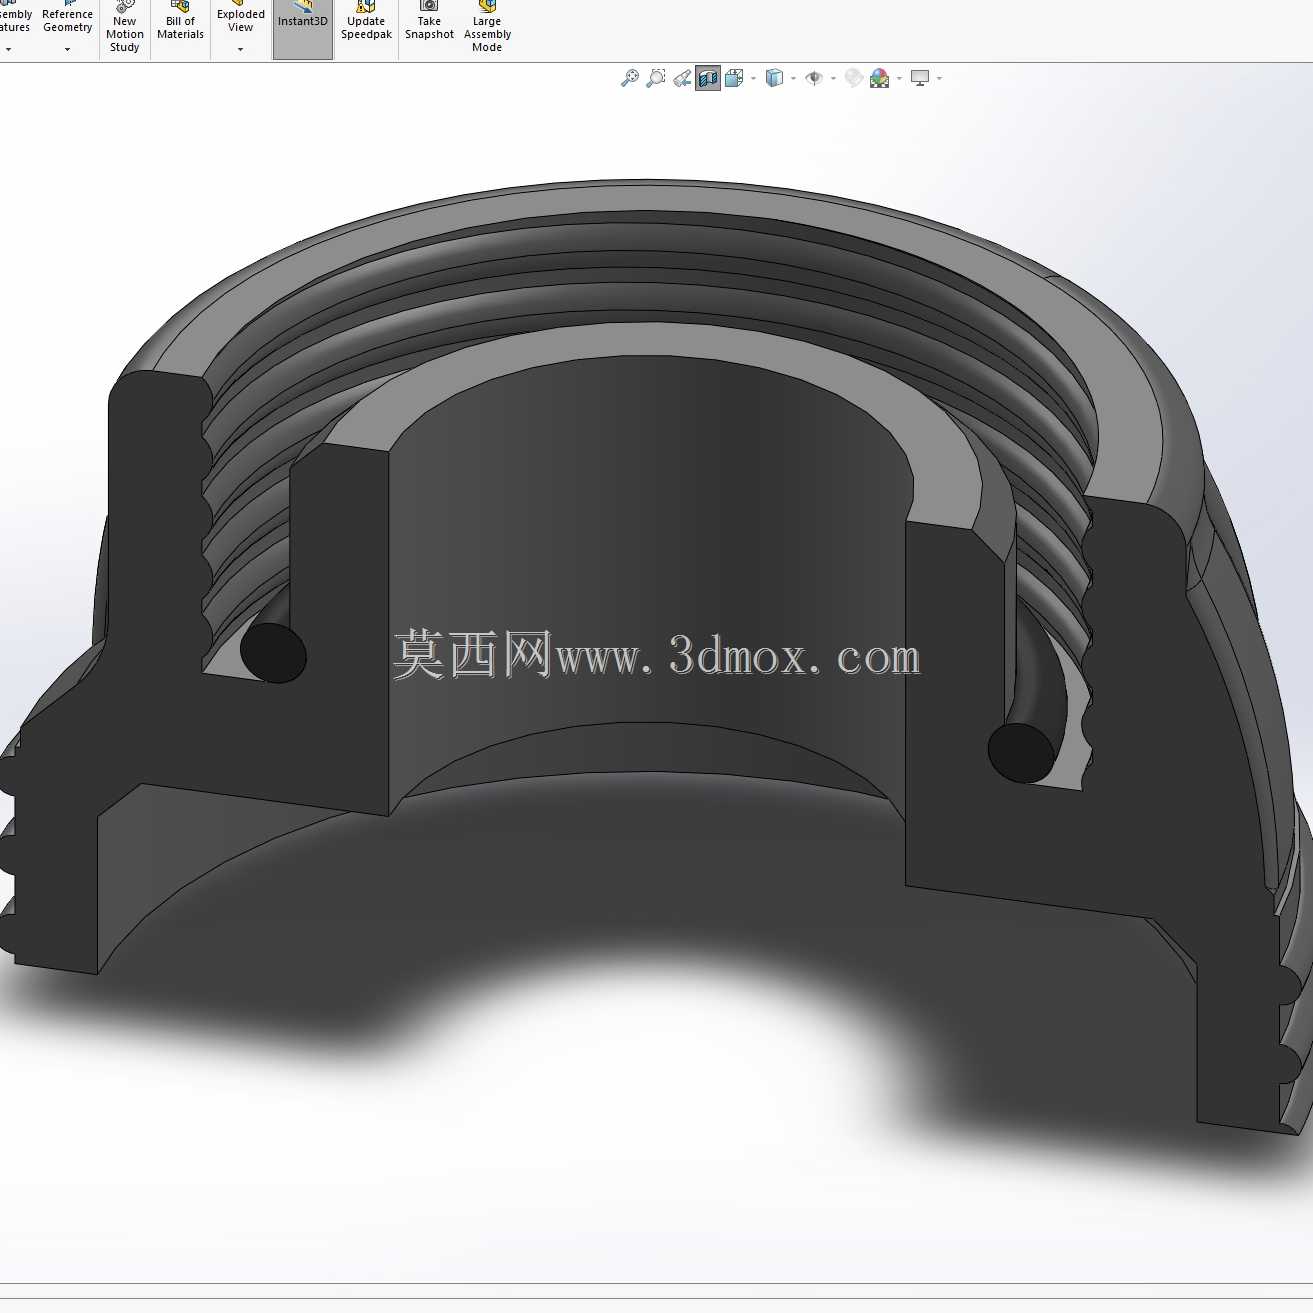Expand the Display Style dropdown arrow
The image size is (1313, 1313).
click(x=793, y=78)
